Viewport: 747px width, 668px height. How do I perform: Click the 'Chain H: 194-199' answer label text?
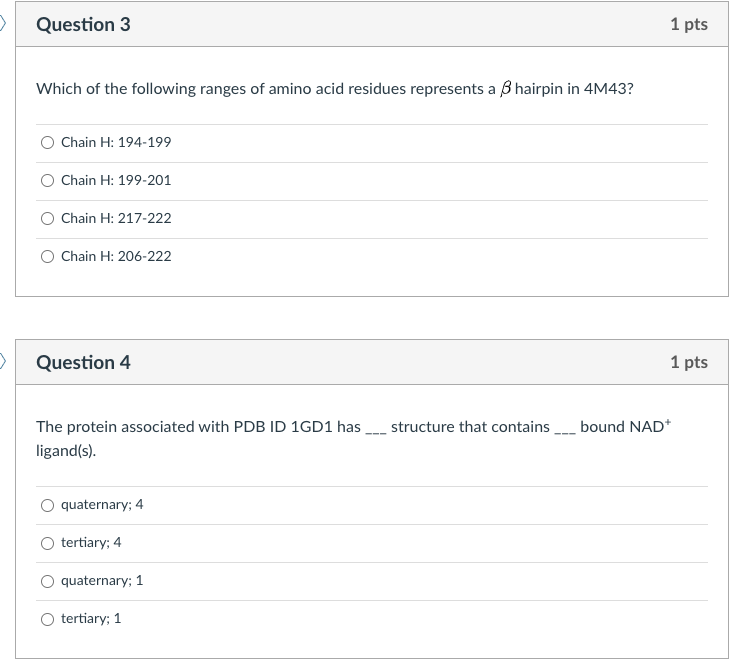pos(116,143)
